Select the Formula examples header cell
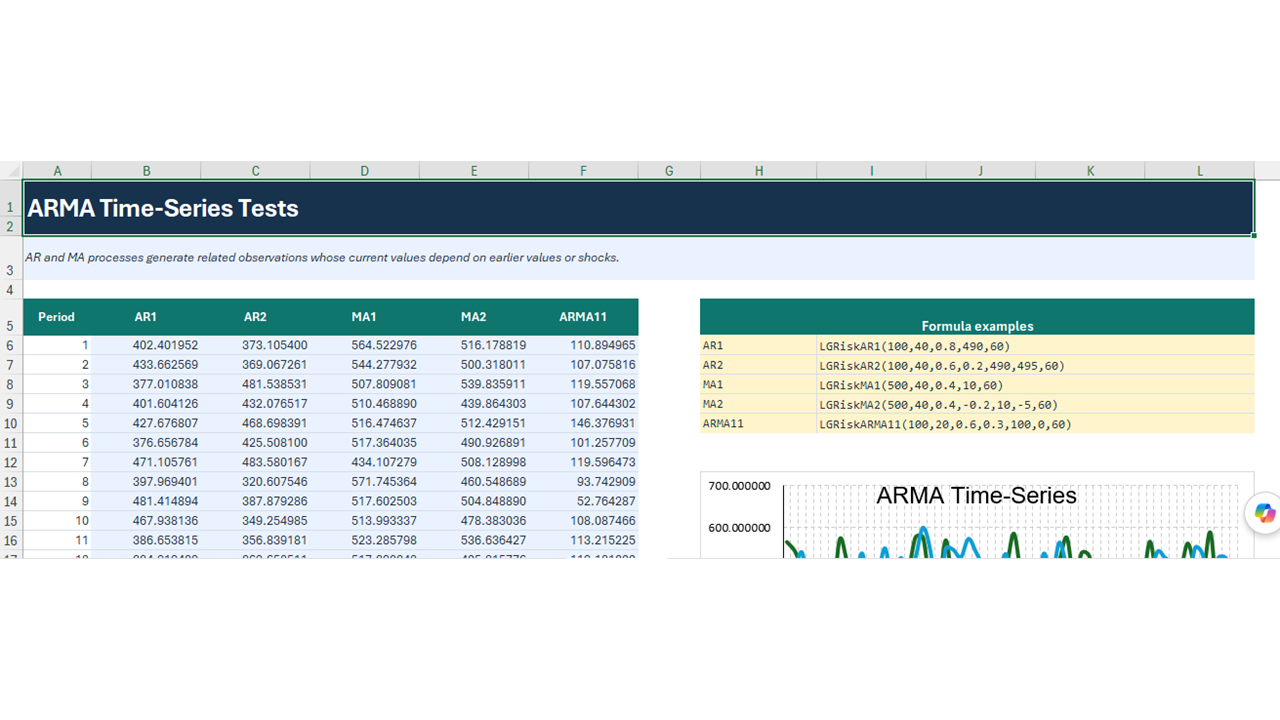Viewport: 1280px width, 720px height. [x=977, y=317]
